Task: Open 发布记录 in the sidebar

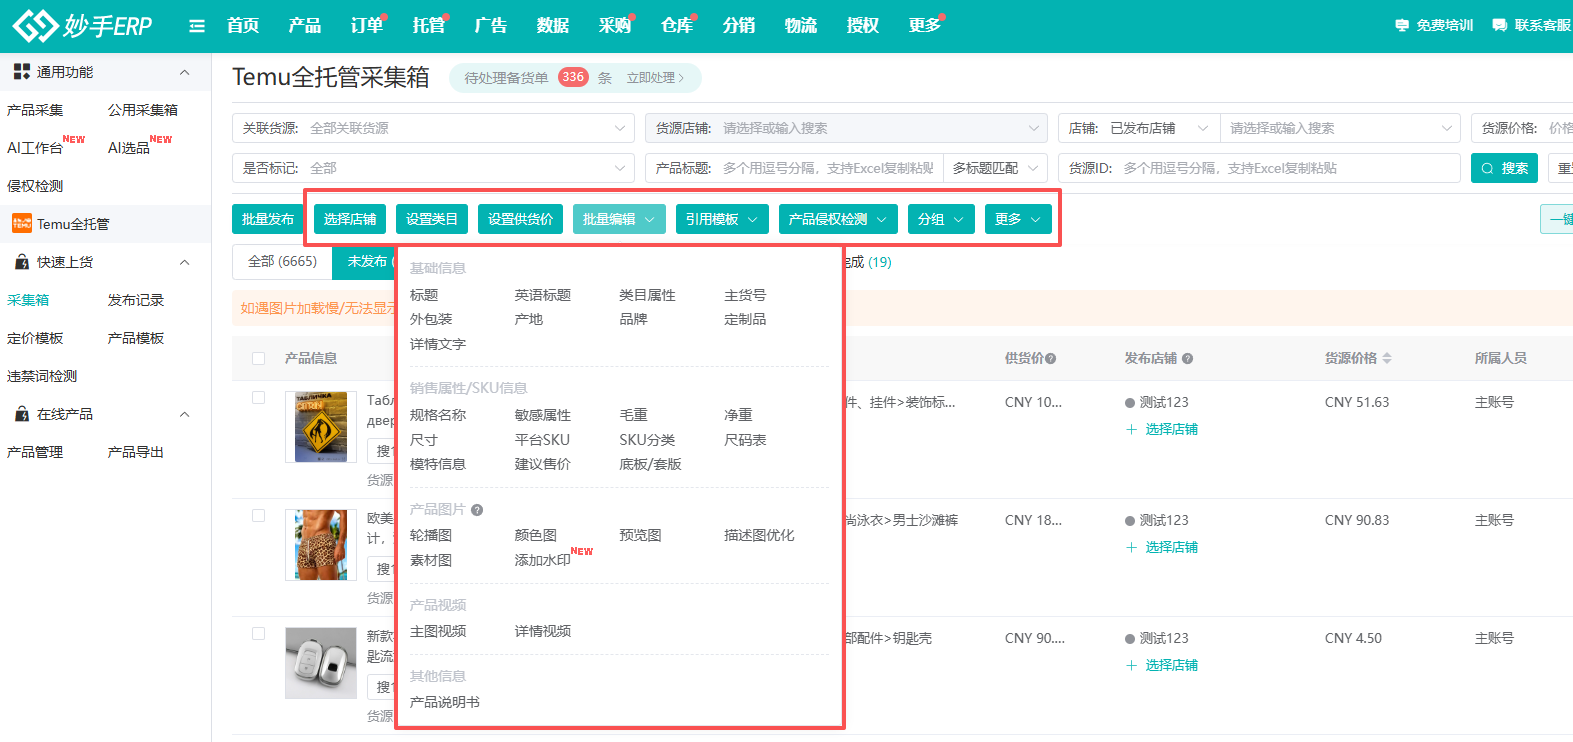Action: click(136, 300)
